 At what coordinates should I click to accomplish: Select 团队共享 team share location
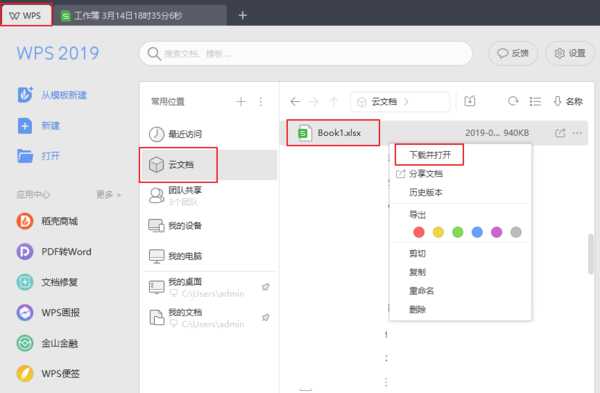pos(209,196)
